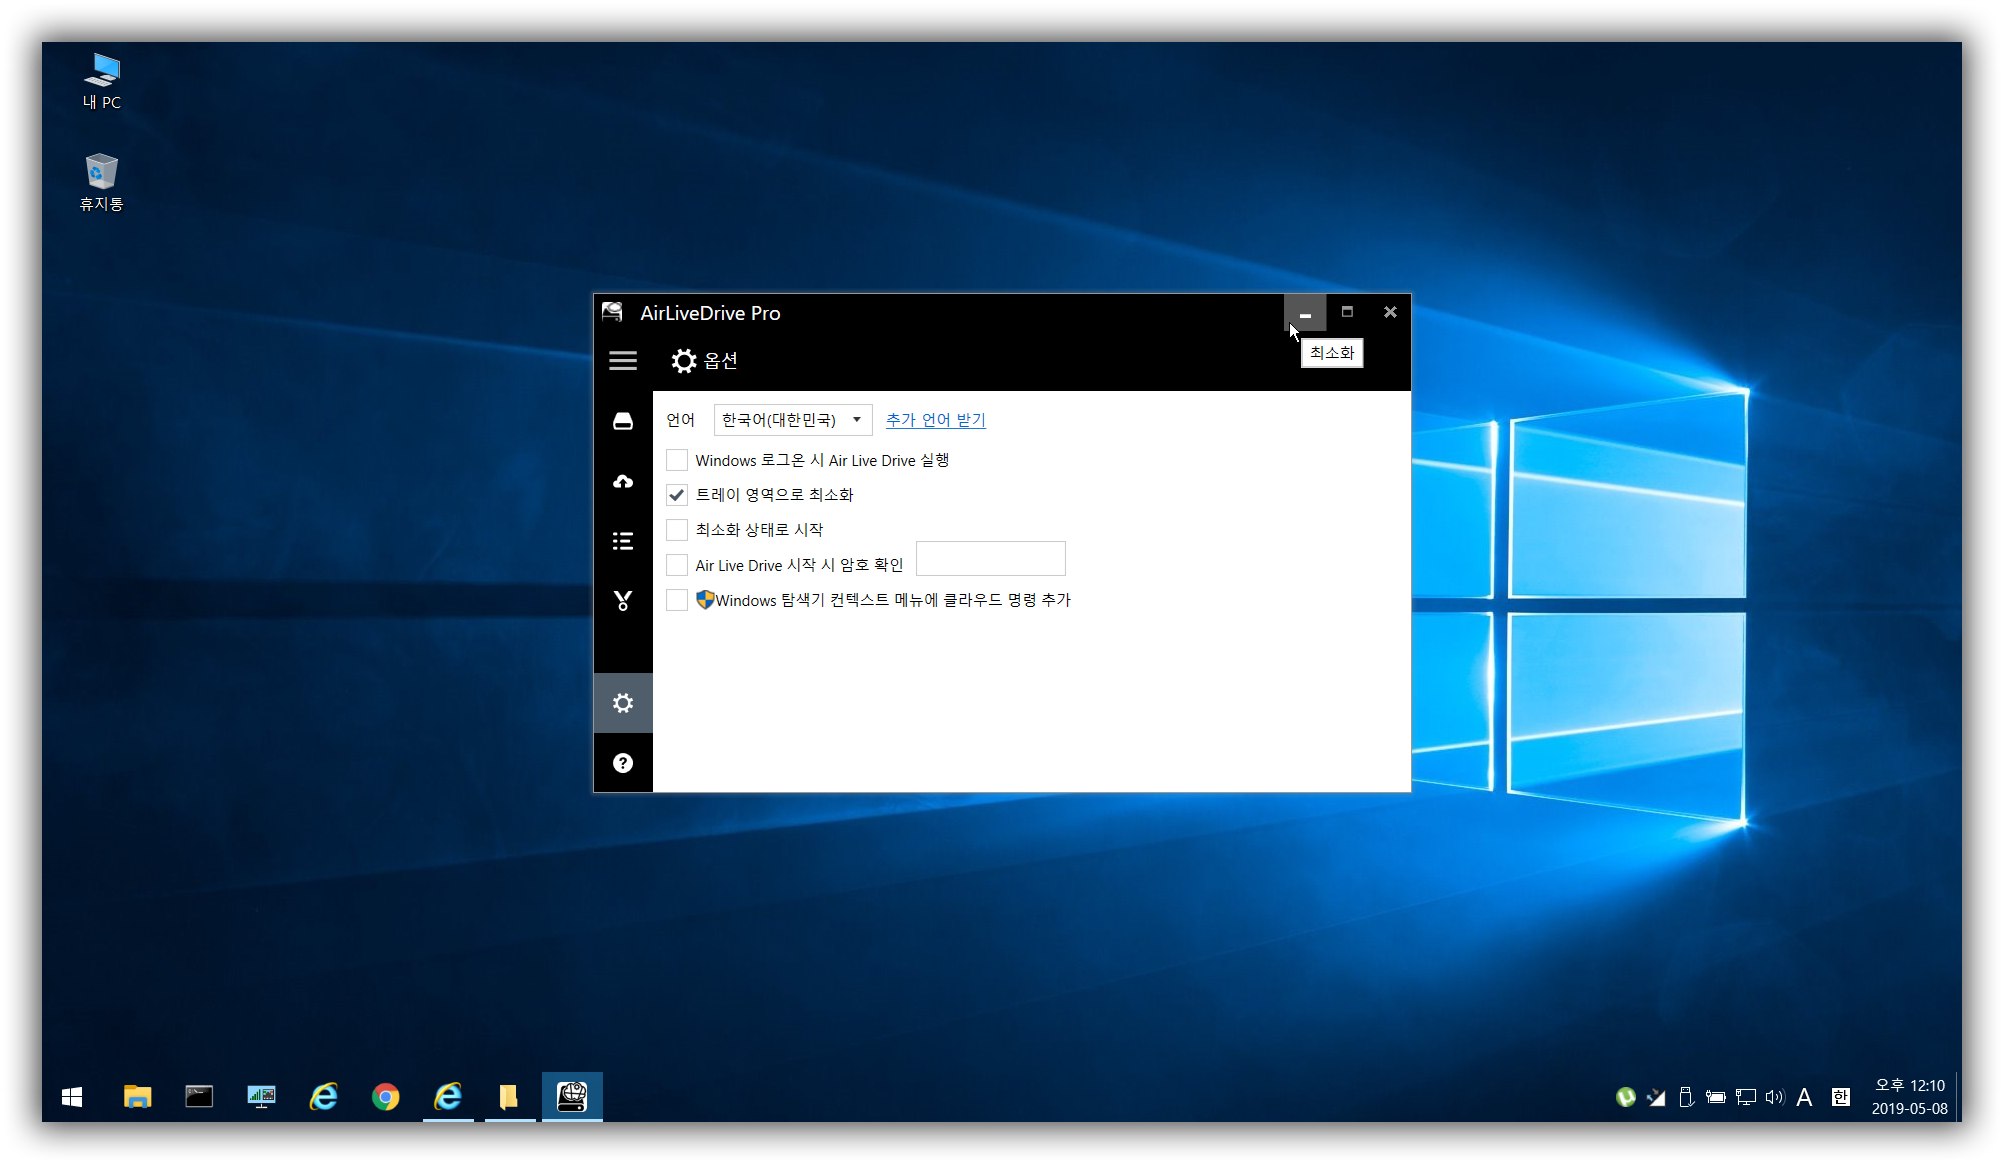Click the input mode A indicator
The width and height of the screenshot is (2004, 1164).
coord(1804,1097)
